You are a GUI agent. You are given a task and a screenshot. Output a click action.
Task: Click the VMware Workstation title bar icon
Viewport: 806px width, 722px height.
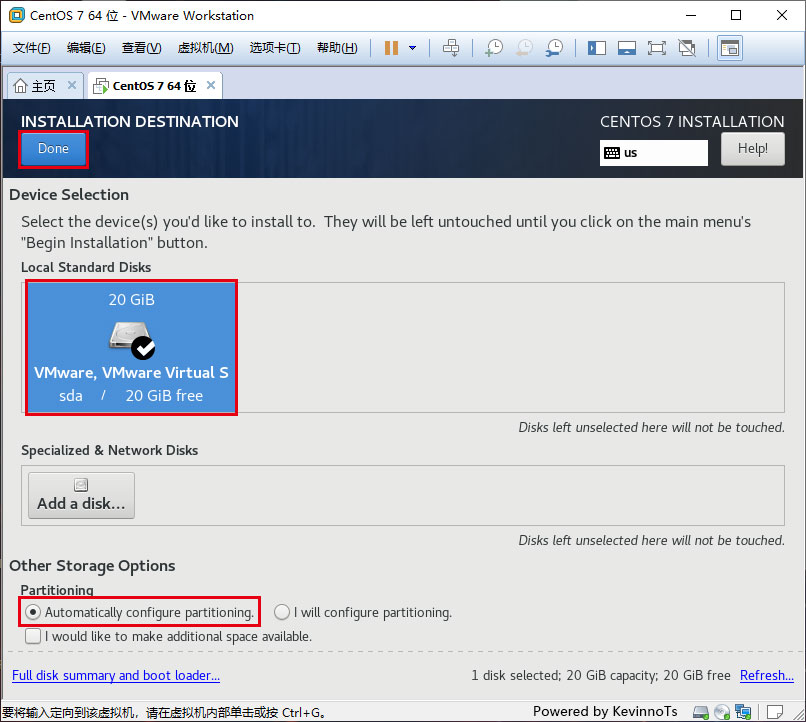pyautogui.click(x=17, y=15)
